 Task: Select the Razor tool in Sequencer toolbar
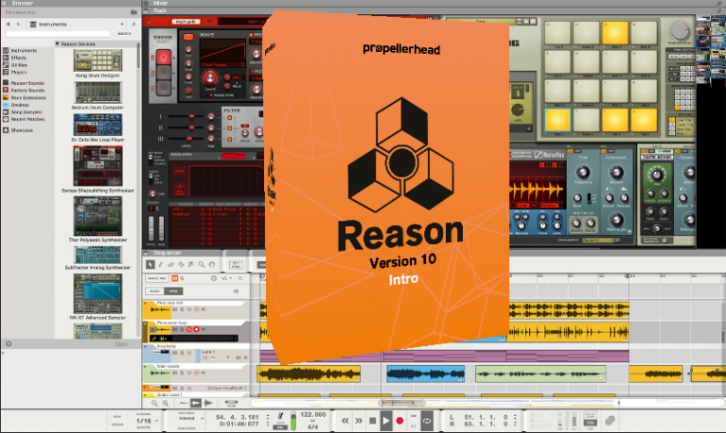pyautogui.click(x=181, y=264)
